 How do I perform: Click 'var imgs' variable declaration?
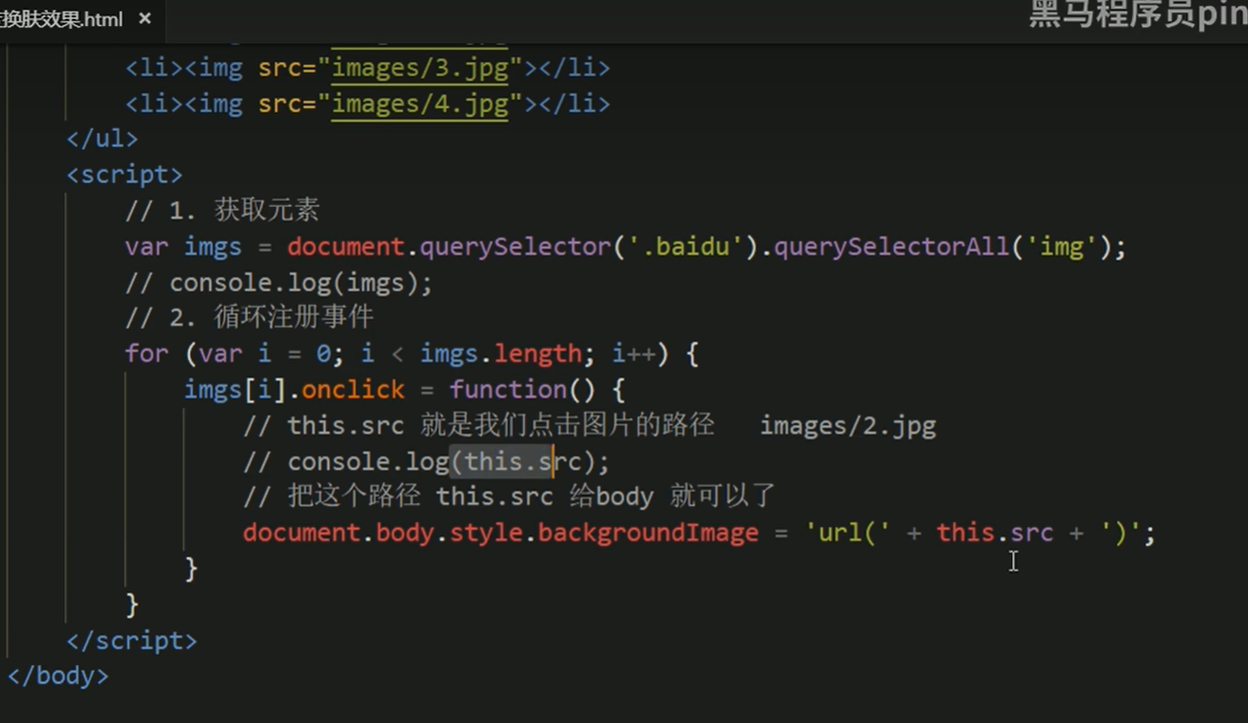coord(183,246)
